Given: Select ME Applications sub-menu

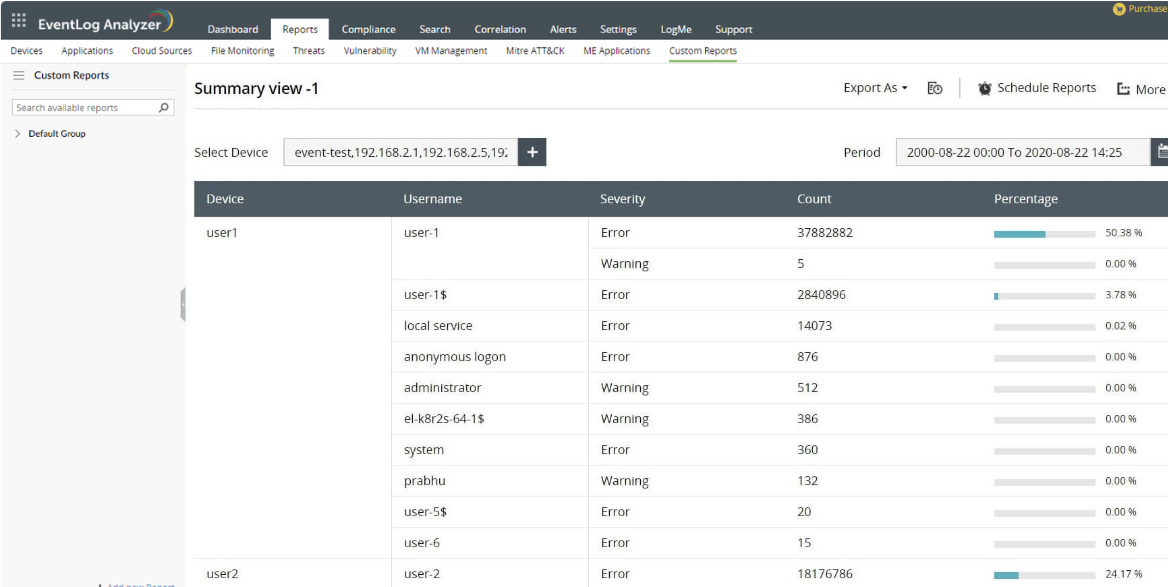Looking at the screenshot, I should (617, 51).
